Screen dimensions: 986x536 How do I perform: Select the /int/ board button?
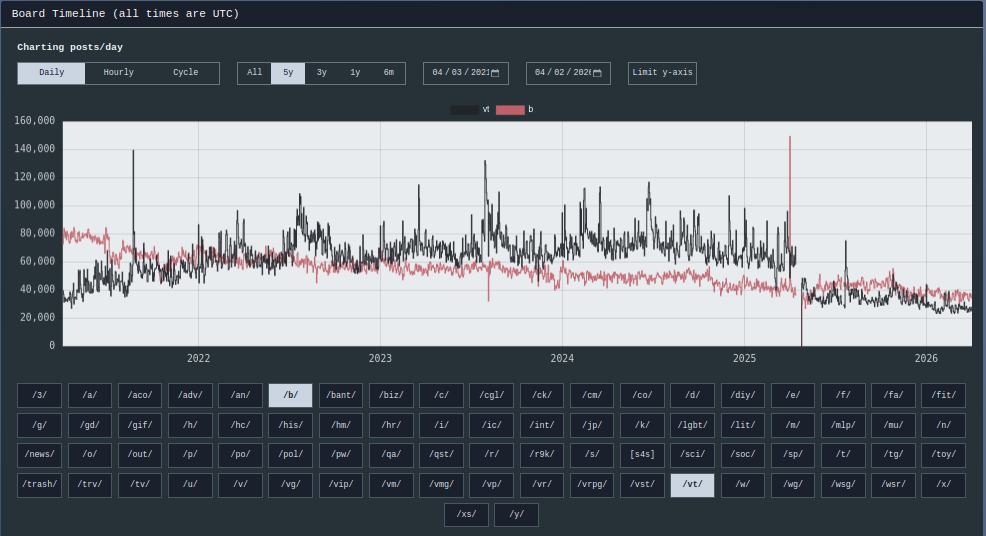point(542,425)
